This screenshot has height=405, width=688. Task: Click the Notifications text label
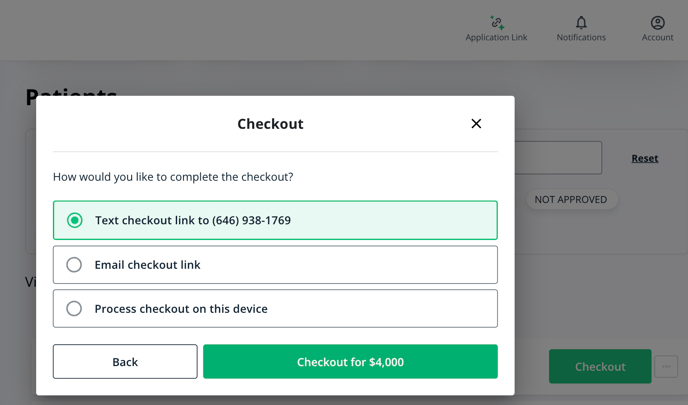click(x=581, y=38)
